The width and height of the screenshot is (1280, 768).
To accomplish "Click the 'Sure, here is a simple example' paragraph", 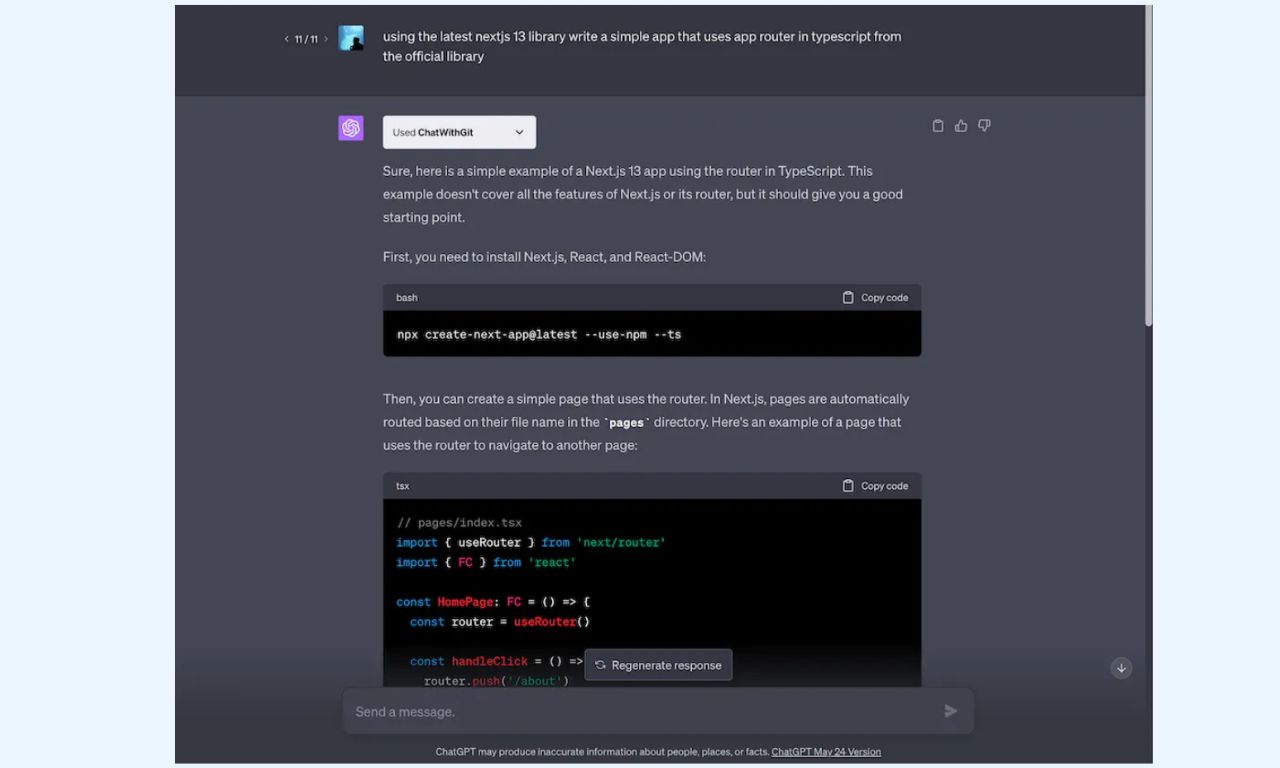I will 643,194.
